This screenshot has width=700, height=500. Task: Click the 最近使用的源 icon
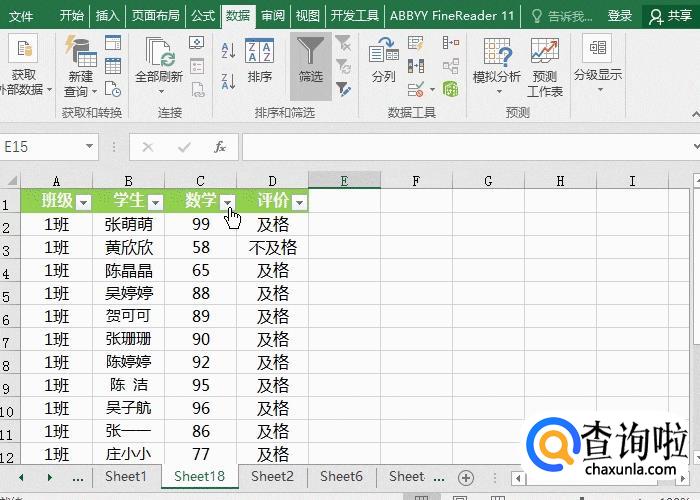click(x=113, y=89)
